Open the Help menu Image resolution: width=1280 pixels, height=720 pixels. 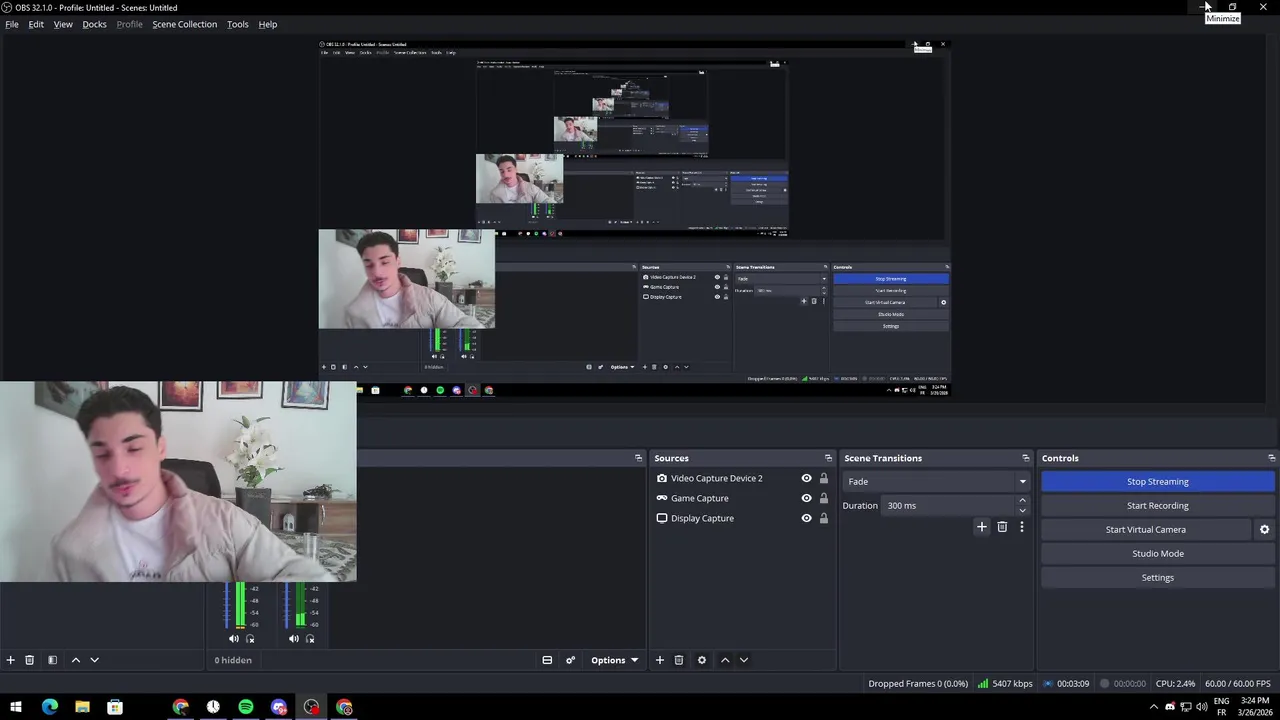coord(268,24)
